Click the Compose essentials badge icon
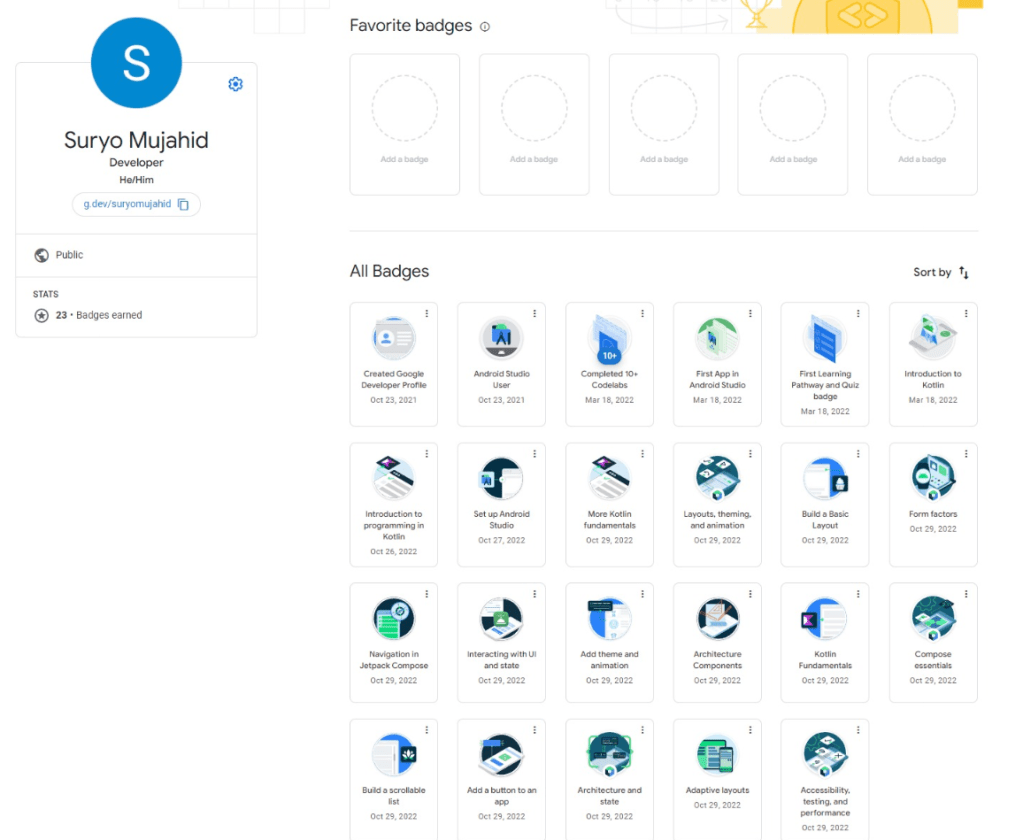 (x=932, y=619)
